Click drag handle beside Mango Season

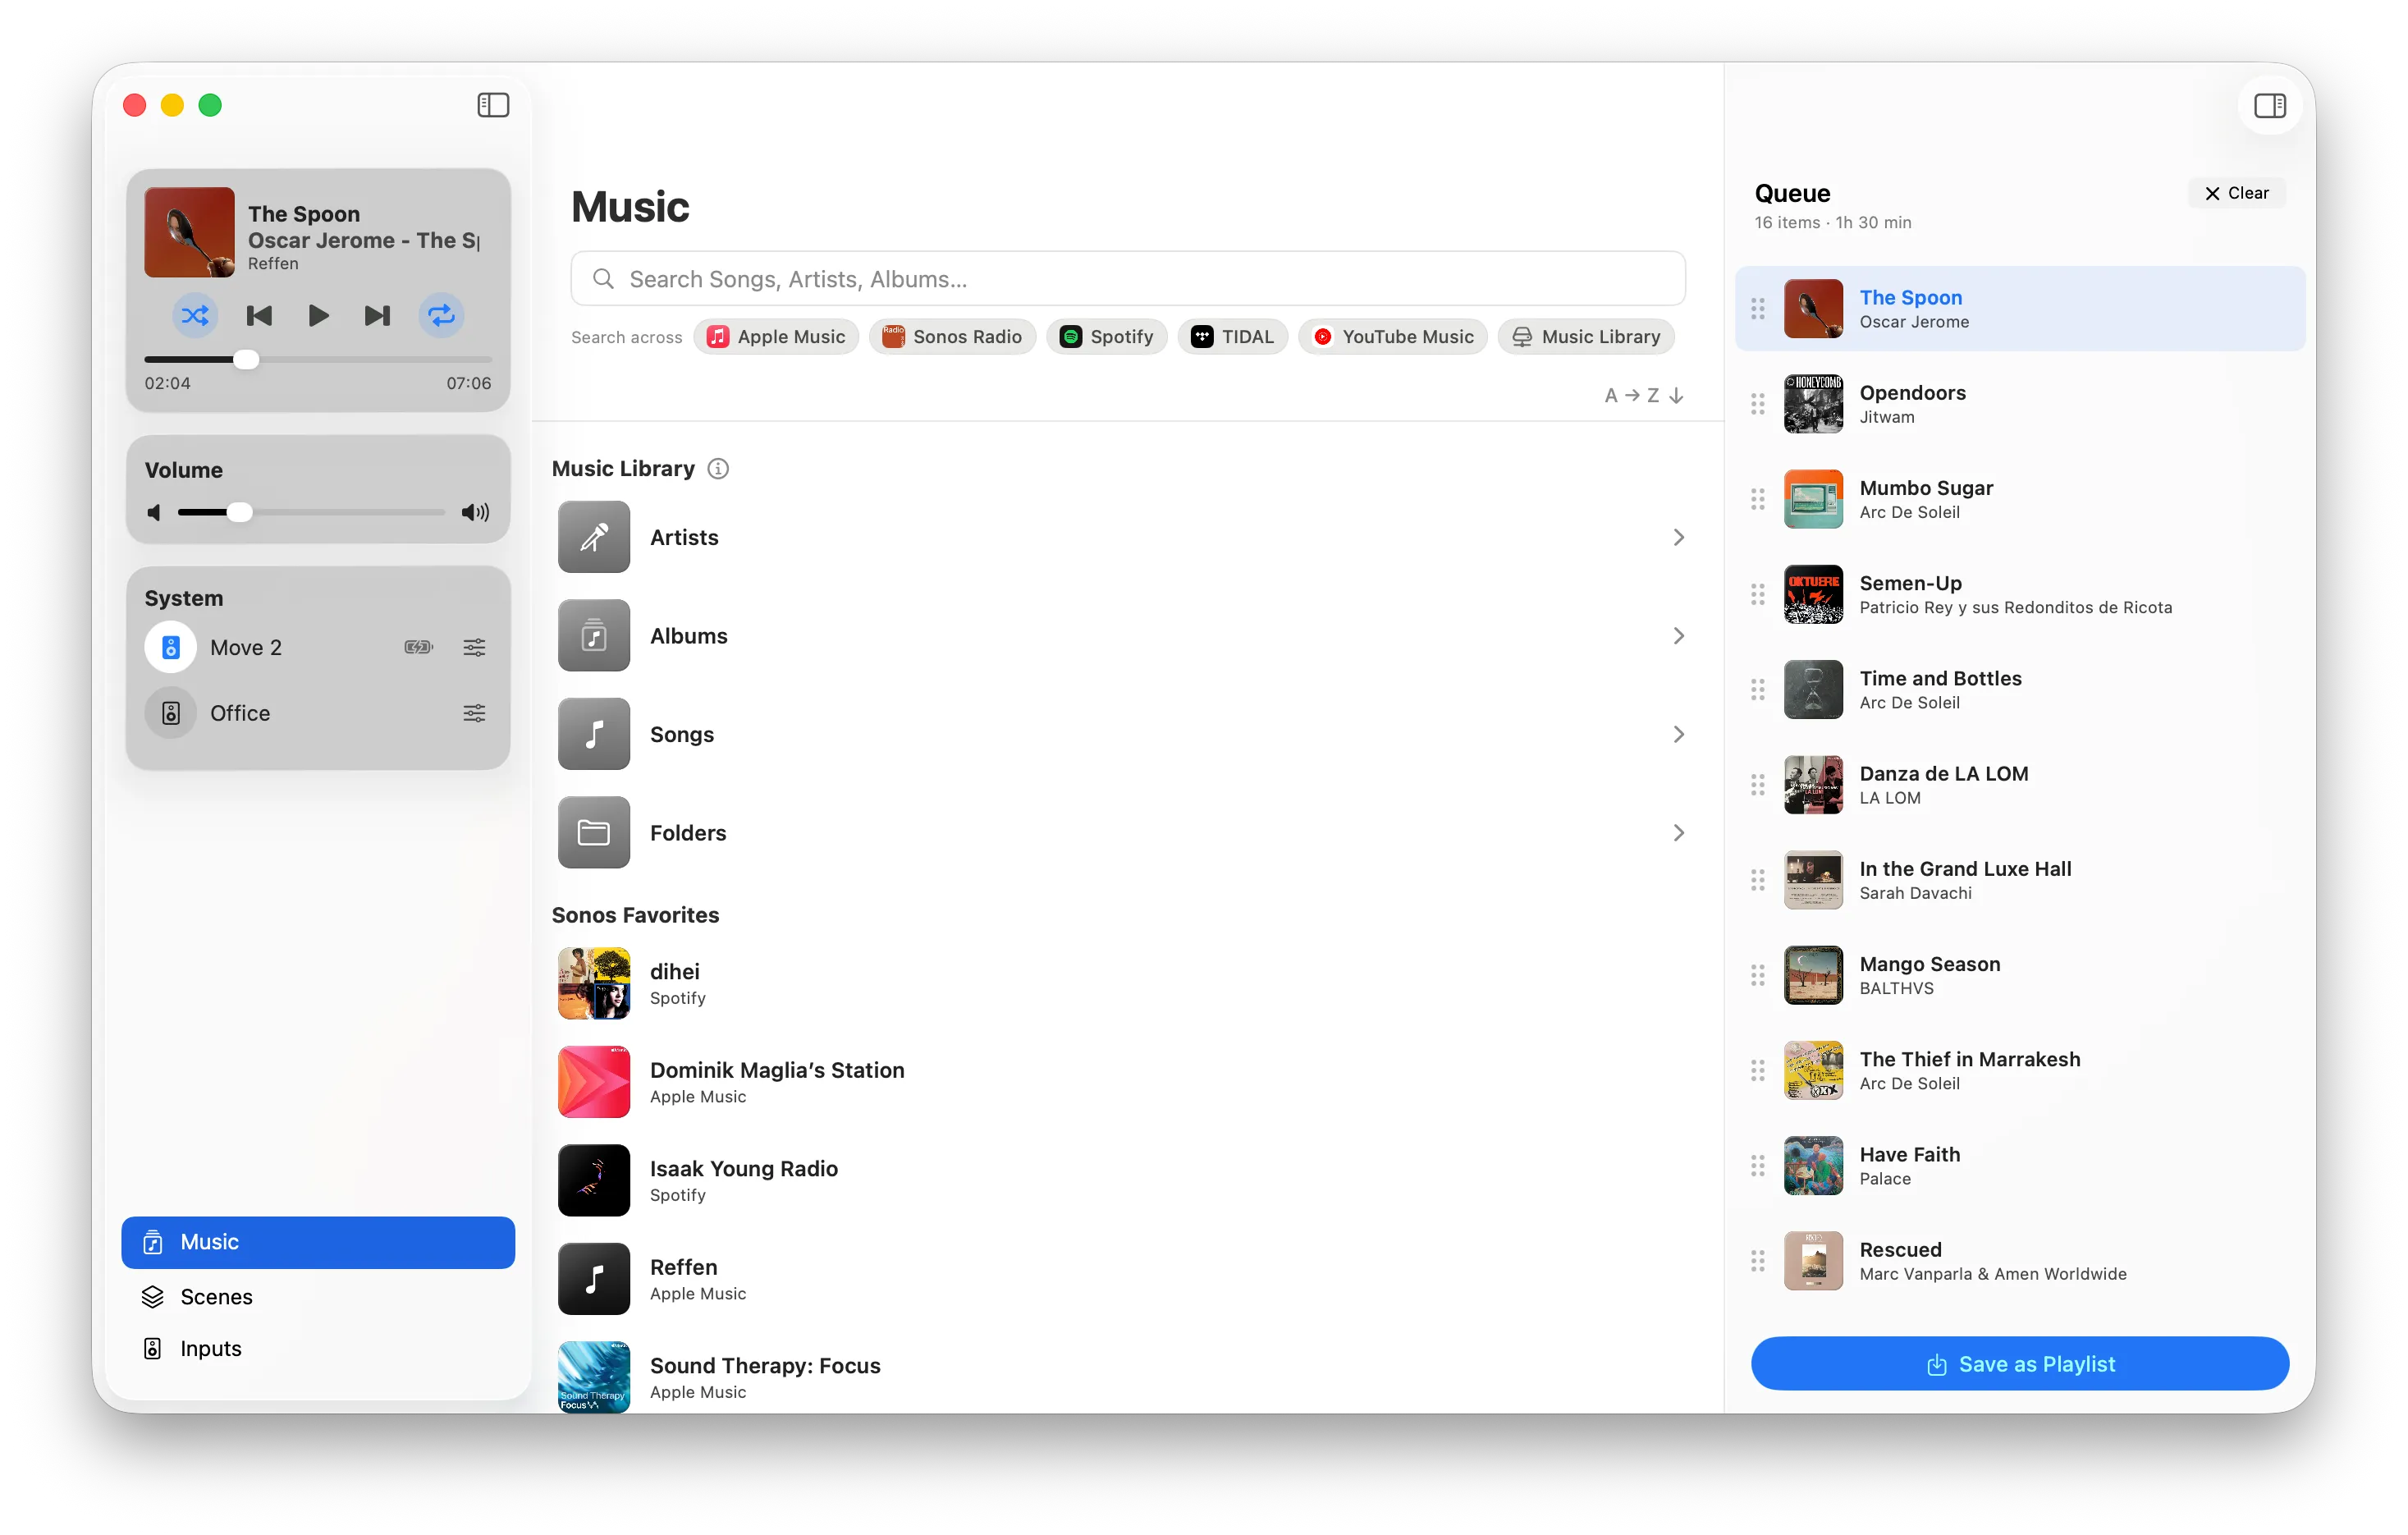click(1758, 976)
